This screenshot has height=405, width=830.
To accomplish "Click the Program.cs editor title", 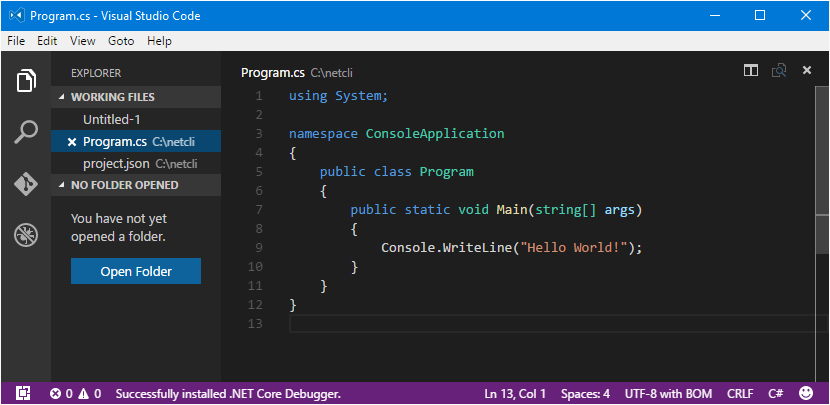I will click(x=273, y=73).
